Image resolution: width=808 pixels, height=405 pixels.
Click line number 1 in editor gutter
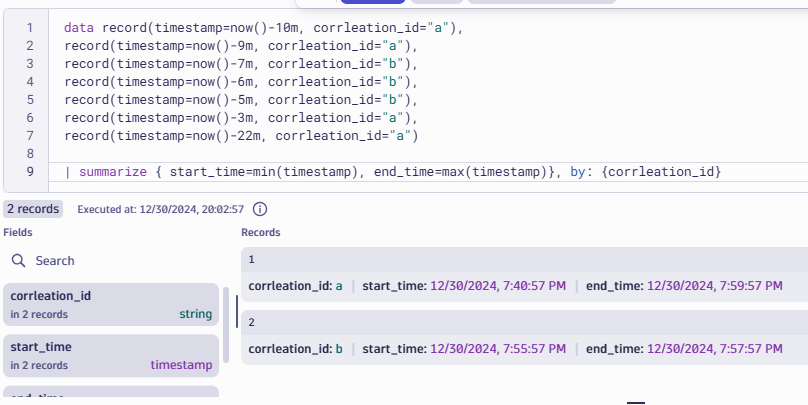(30, 28)
